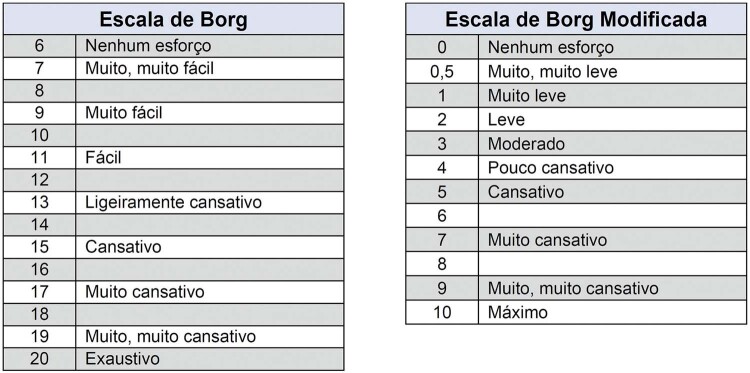The height and width of the screenshot is (373, 750).
Task: Select the 'Muito, muito leve' row
Action: tap(576, 72)
